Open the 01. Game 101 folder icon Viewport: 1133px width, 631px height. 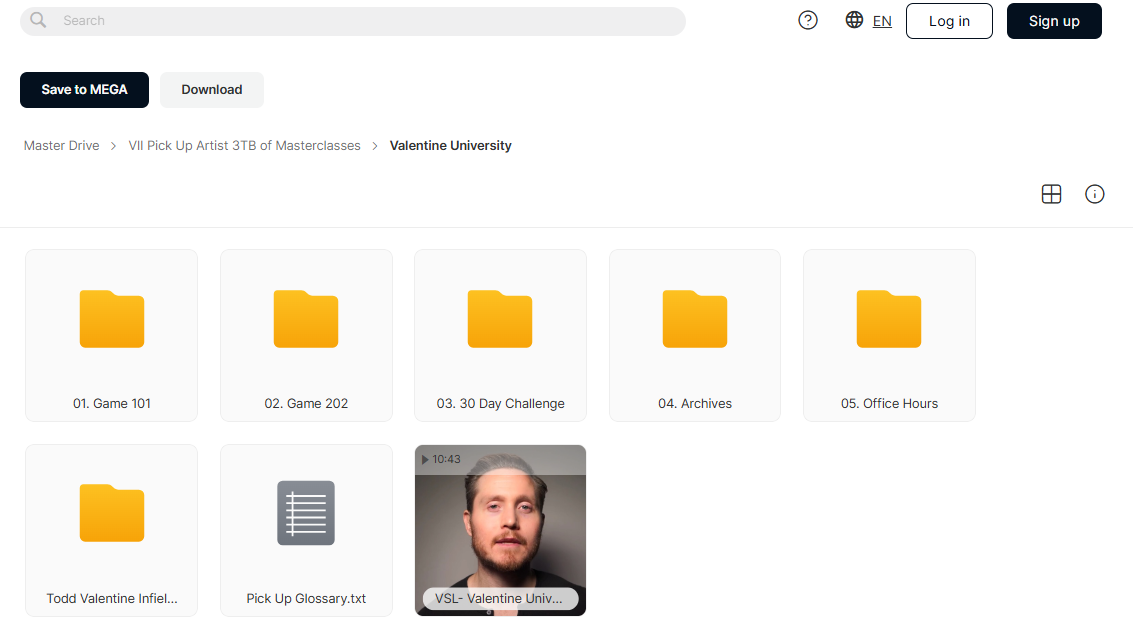(112, 319)
